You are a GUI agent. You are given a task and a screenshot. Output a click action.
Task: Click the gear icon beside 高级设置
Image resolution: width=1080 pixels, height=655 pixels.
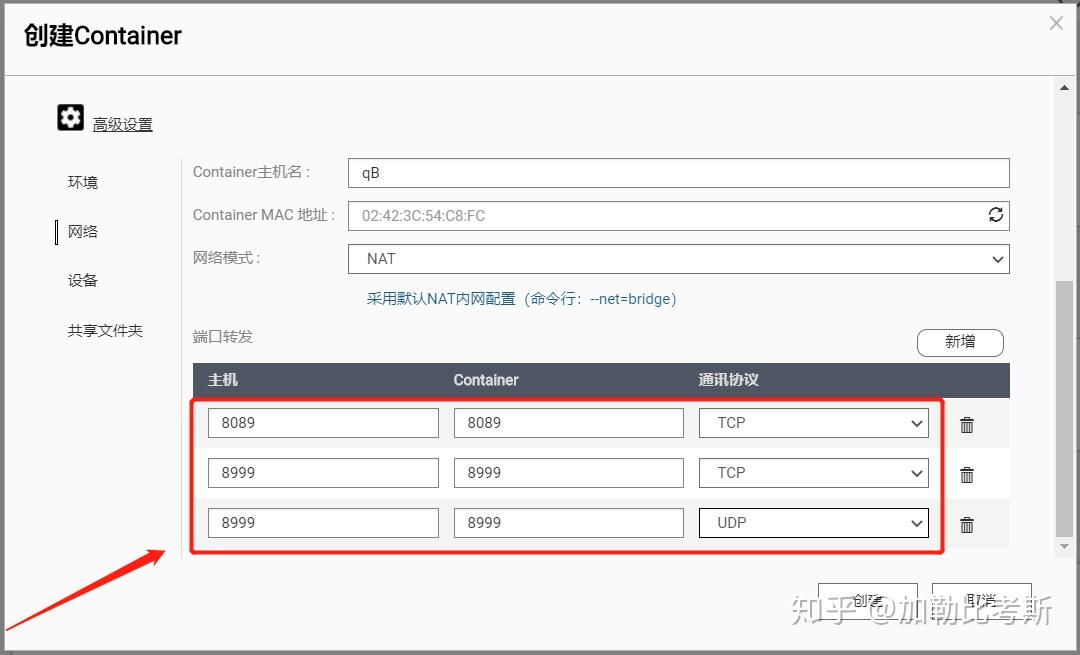70,117
